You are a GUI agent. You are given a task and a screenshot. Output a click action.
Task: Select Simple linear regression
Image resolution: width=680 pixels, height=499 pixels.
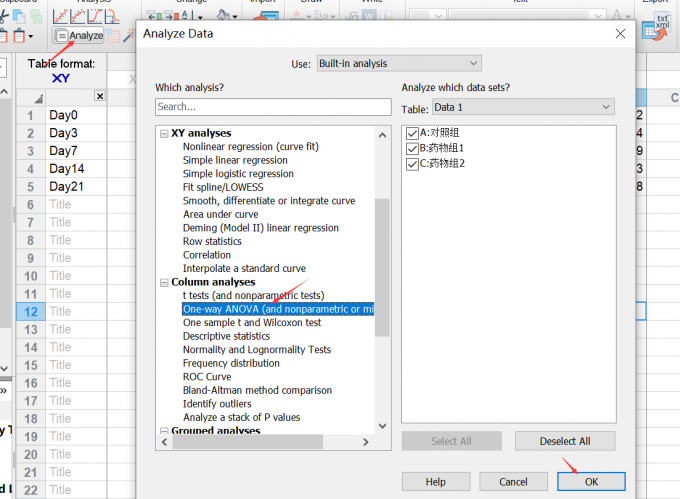(x=235, y=160)
